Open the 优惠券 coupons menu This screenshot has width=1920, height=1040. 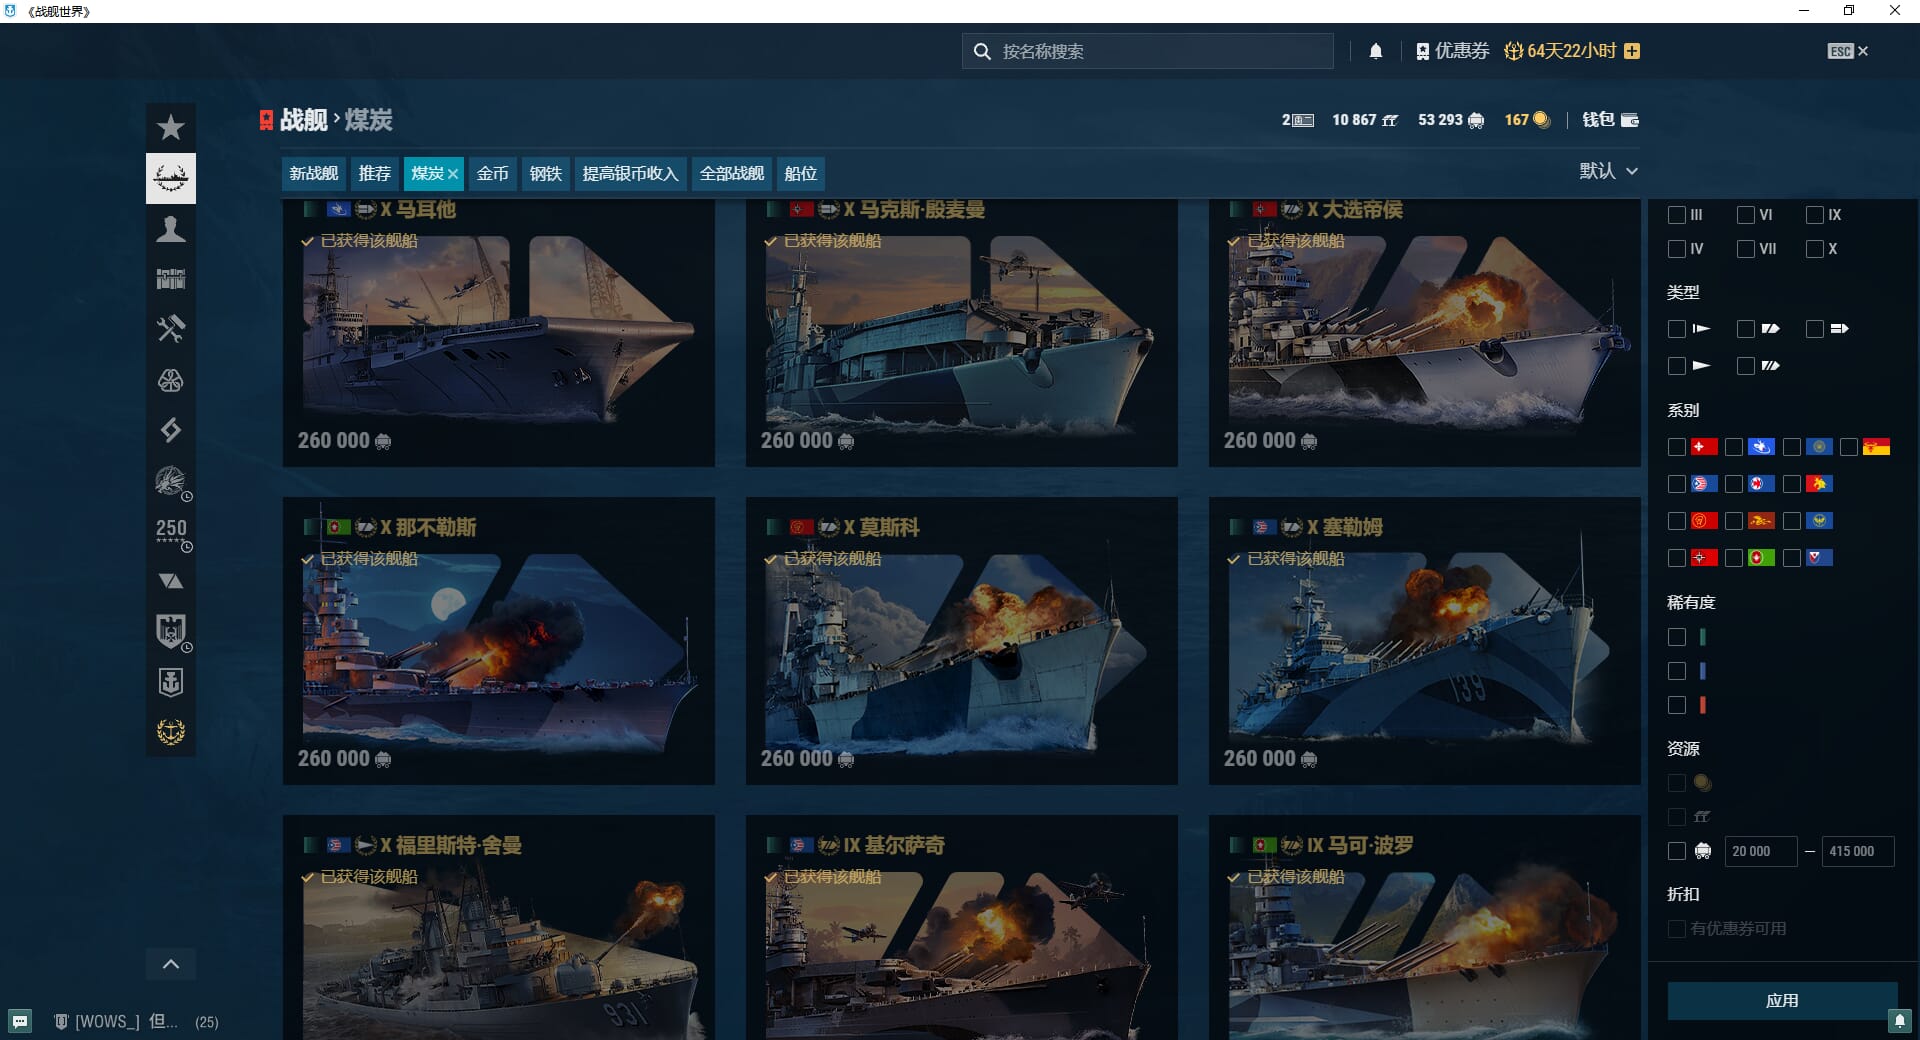pyautogui.click(x=1453, y=51)
